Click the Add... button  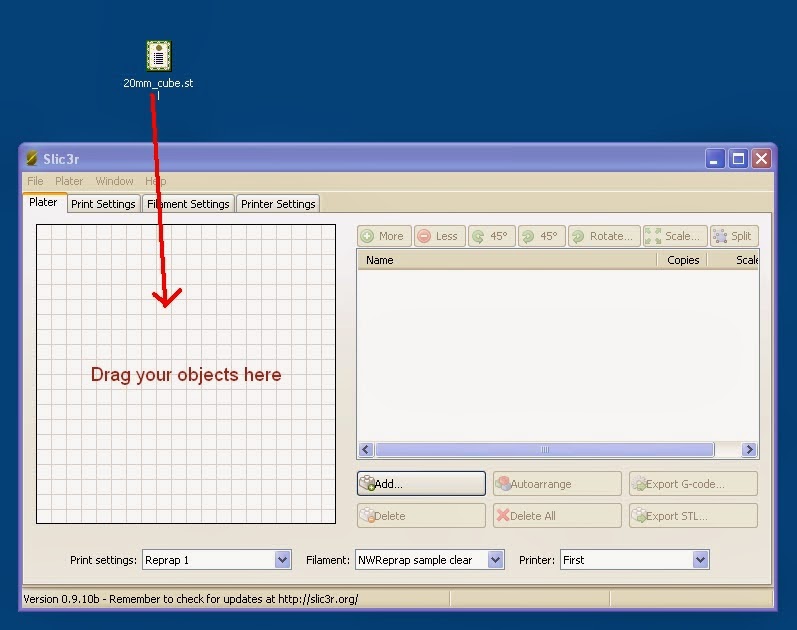(x=421, y=484)
